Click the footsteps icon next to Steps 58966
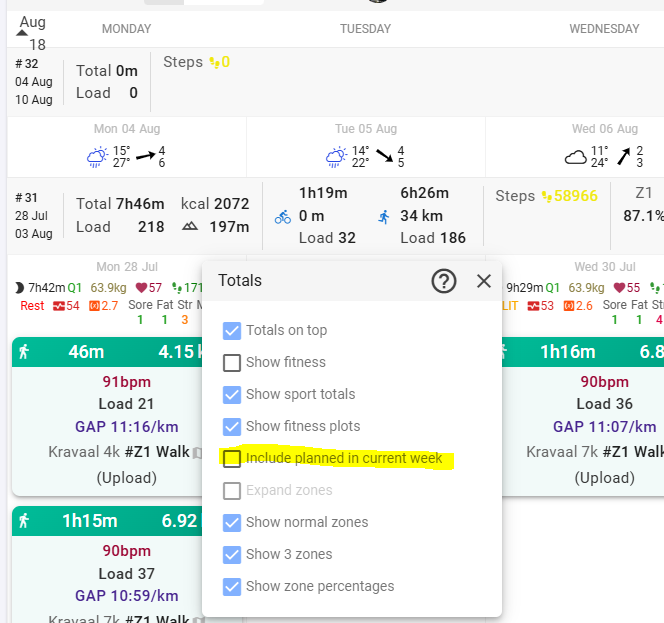Screen dimensions: 664x623 (x=549, y=196)
